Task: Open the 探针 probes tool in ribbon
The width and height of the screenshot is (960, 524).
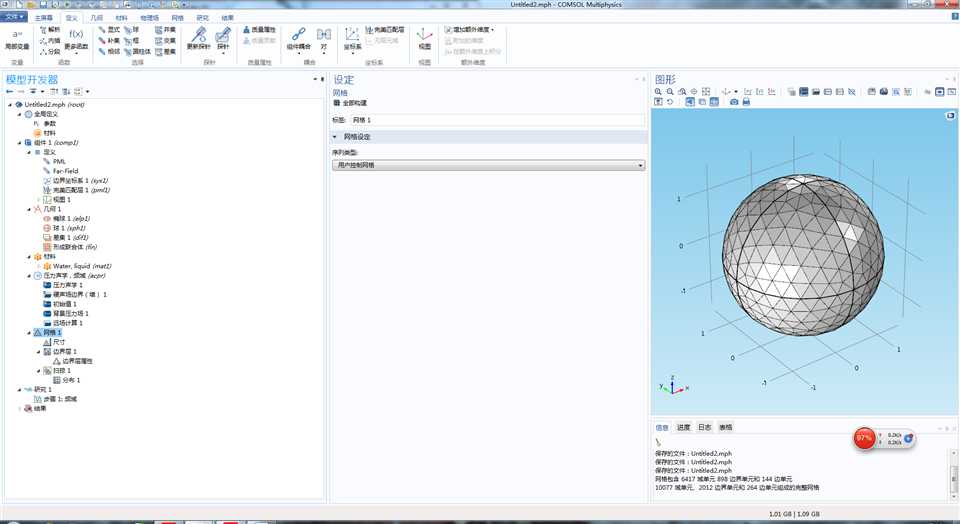Action: [x=223, y=38]
